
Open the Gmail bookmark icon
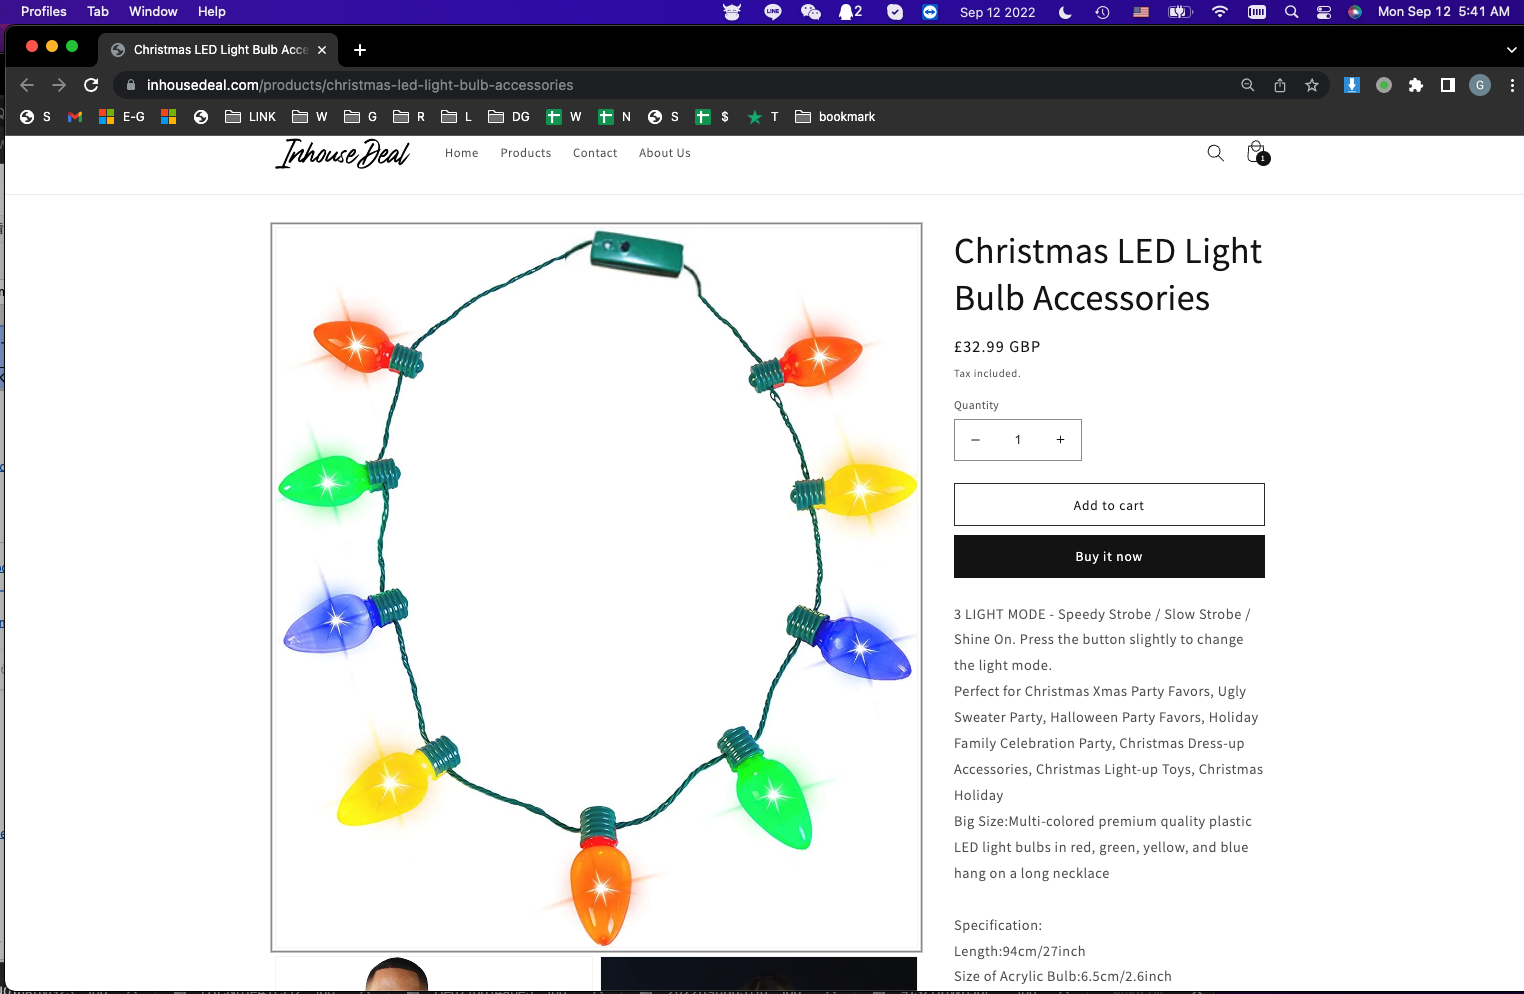tap(75, 117)
